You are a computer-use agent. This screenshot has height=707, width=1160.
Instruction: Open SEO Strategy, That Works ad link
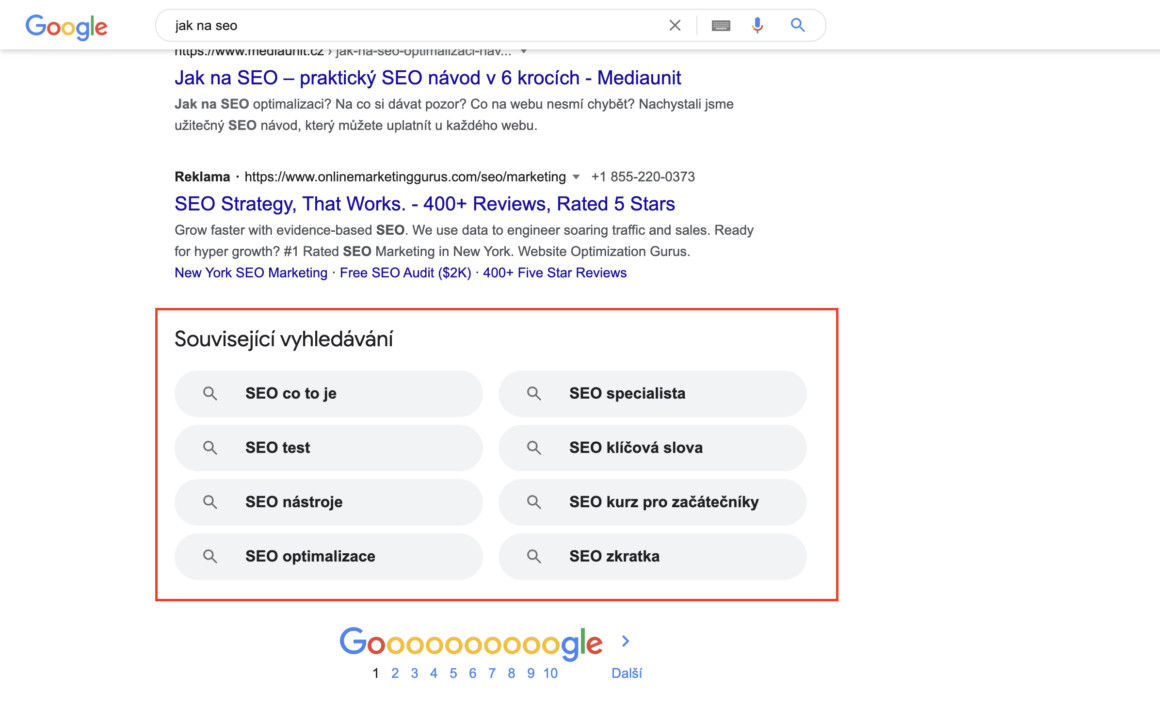click(424, 204)
